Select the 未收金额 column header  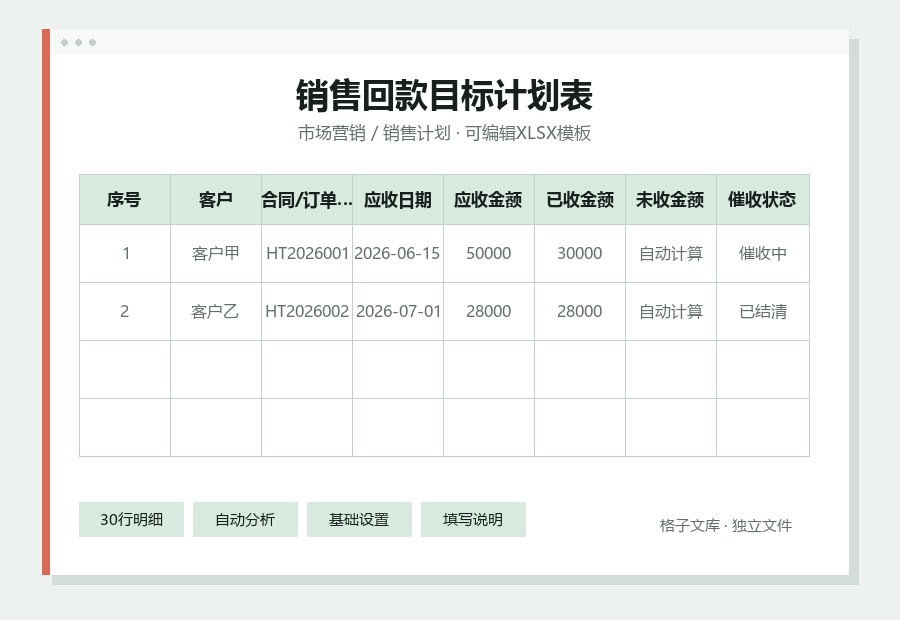pos(671,200)
